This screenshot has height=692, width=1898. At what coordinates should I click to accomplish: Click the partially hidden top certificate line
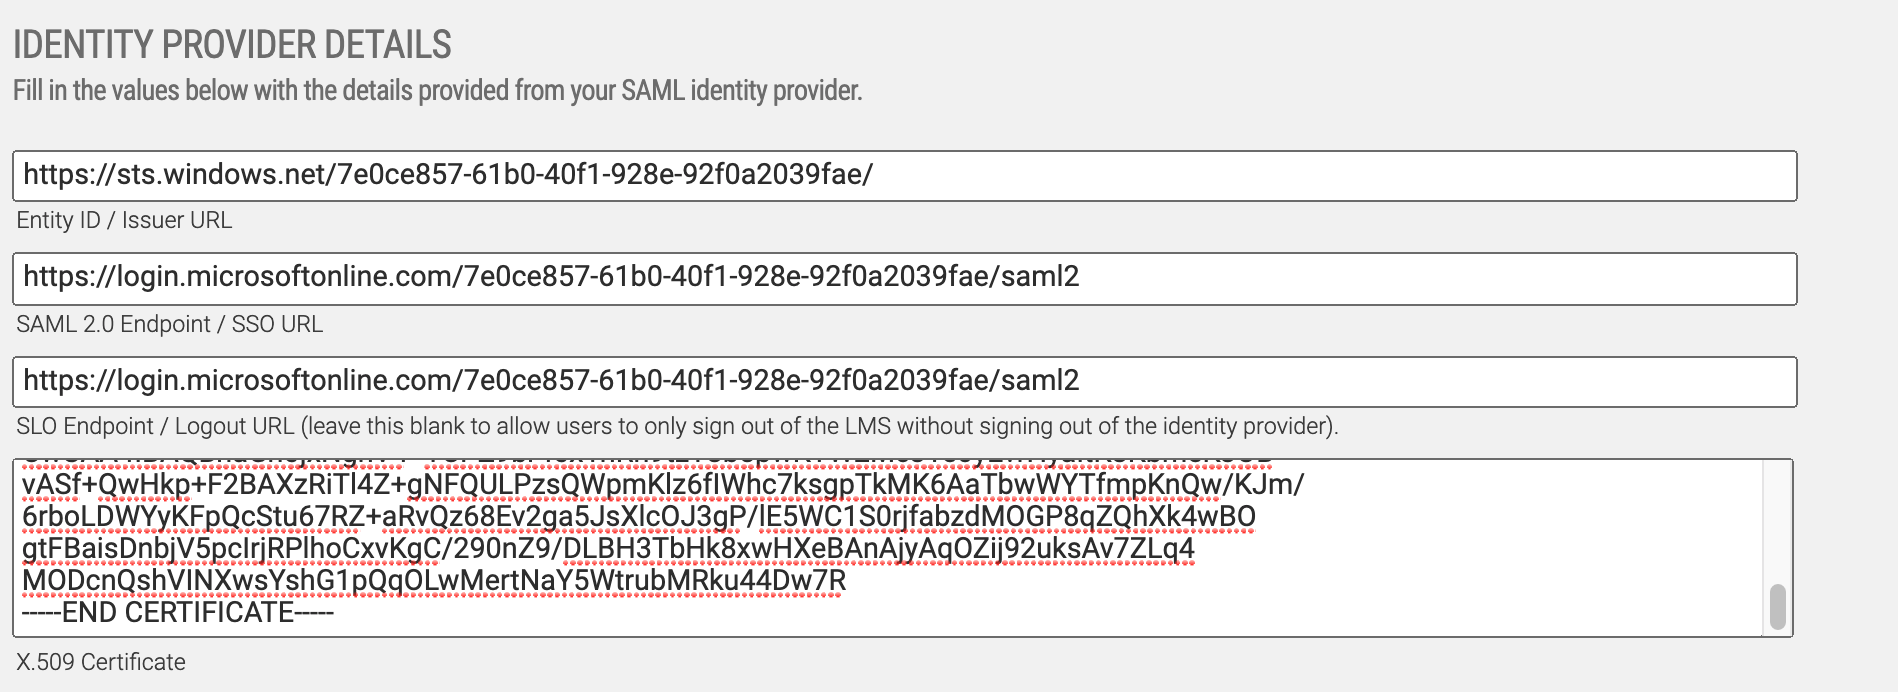coord(646,463)
